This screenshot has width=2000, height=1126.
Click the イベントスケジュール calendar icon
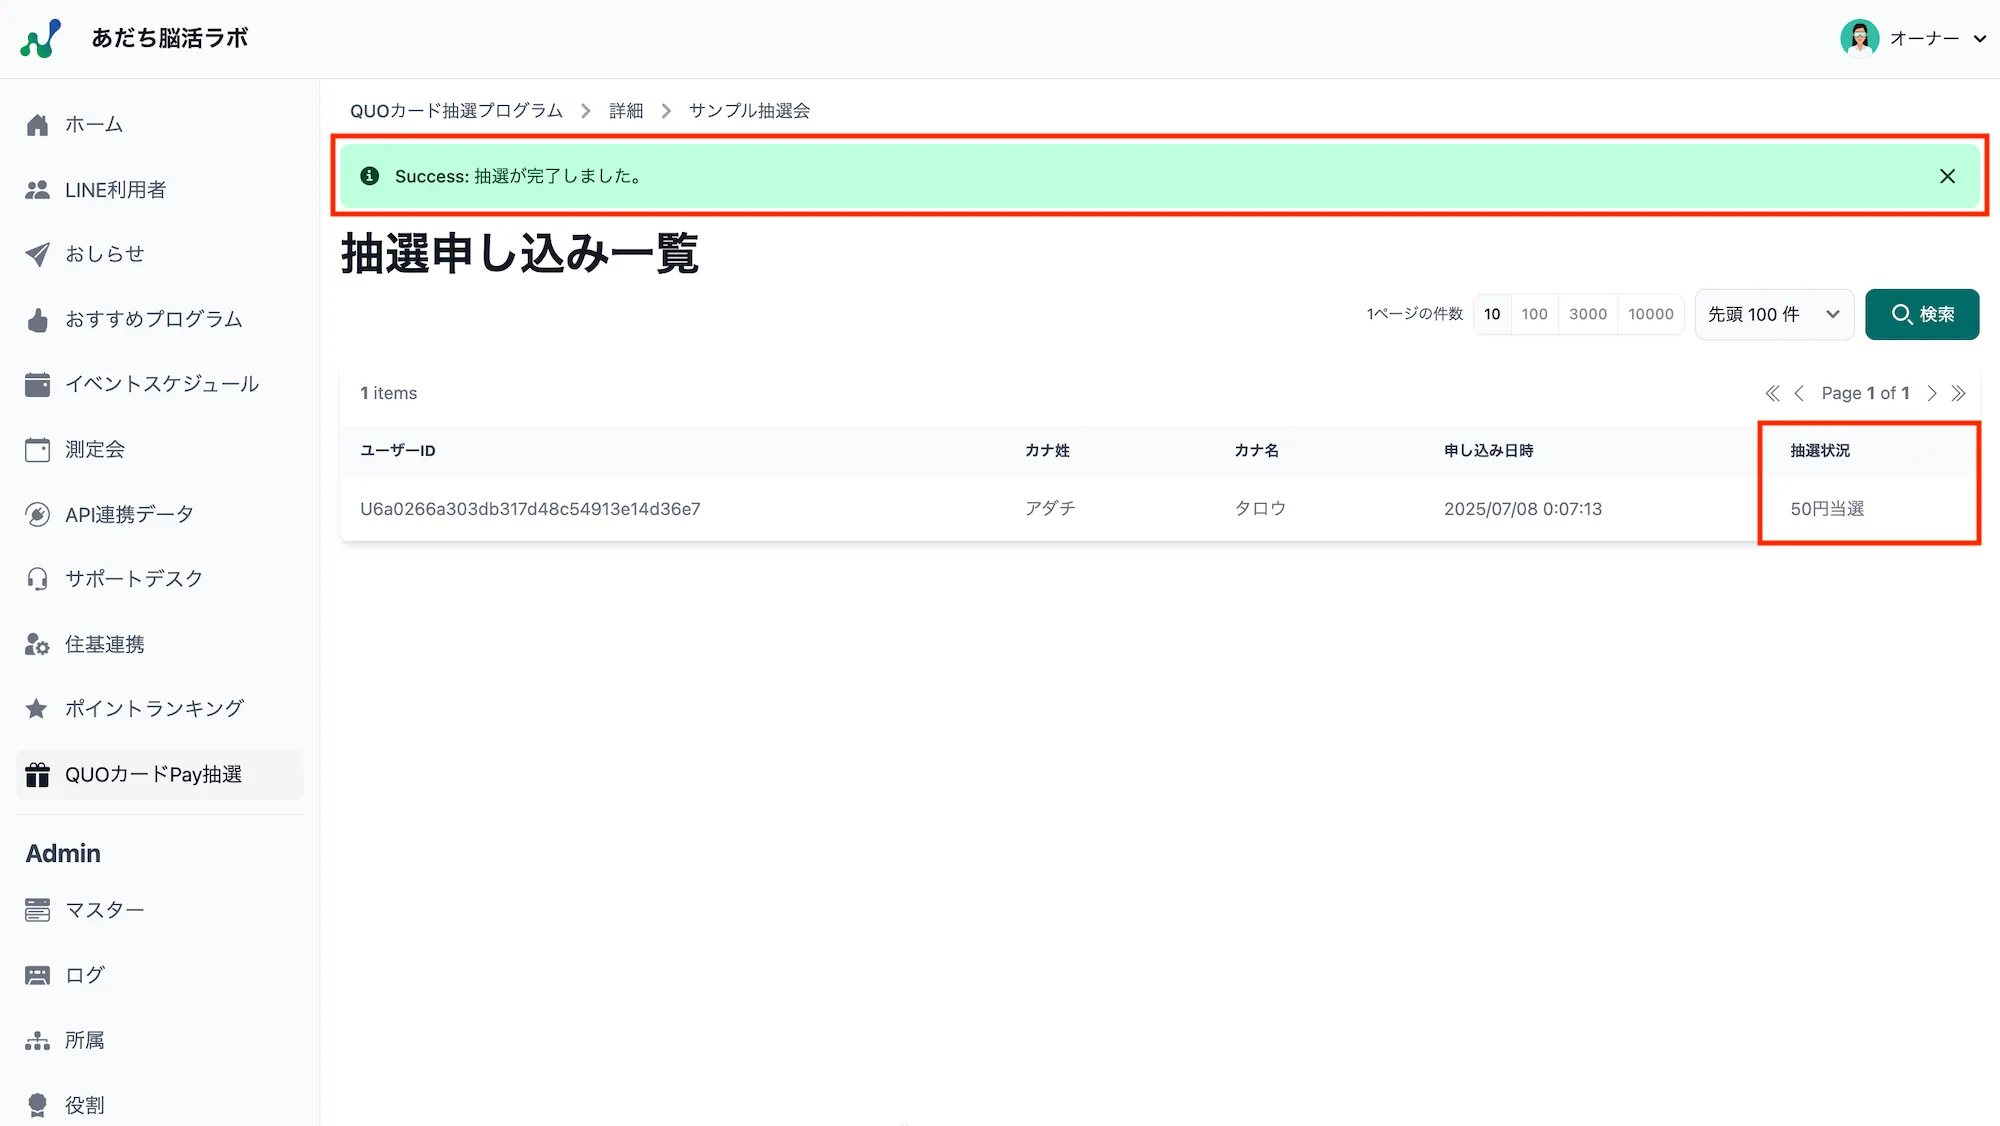(x=37, y=384)
